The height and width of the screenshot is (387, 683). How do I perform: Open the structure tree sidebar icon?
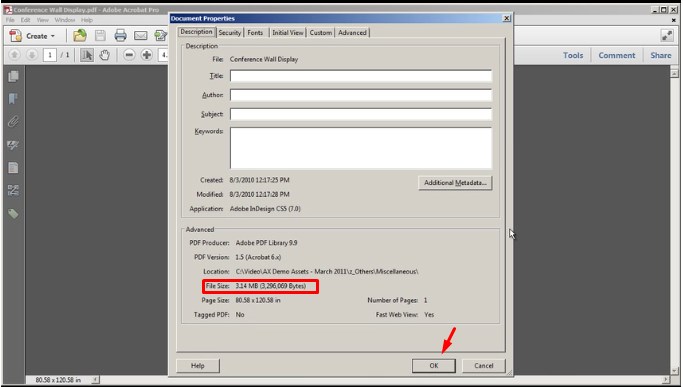pyautogui.click(x=13, y=190)
